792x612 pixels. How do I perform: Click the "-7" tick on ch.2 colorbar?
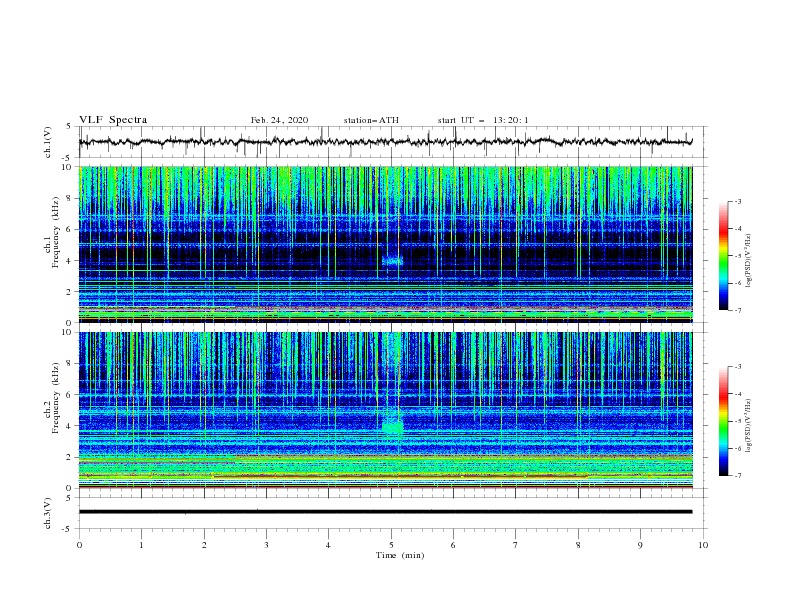click(x=738, y=476)
